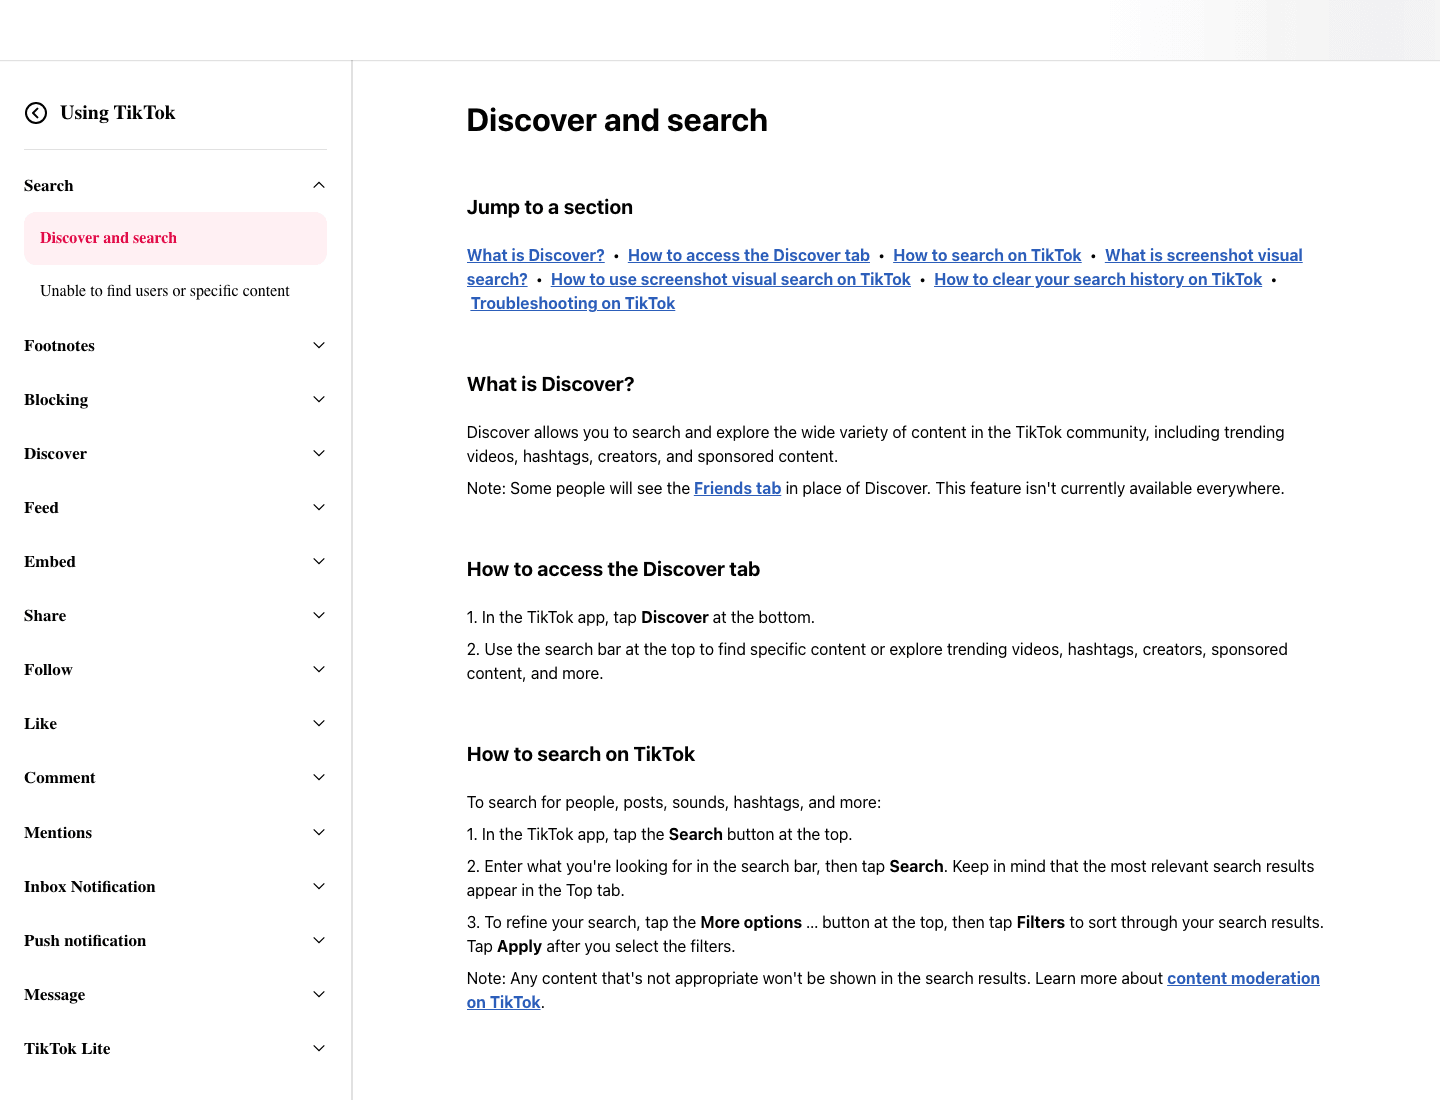Viewport: 1440px width, 1100px height.
Task: Expand the Comment section chevron
Action: pos(319,777)
